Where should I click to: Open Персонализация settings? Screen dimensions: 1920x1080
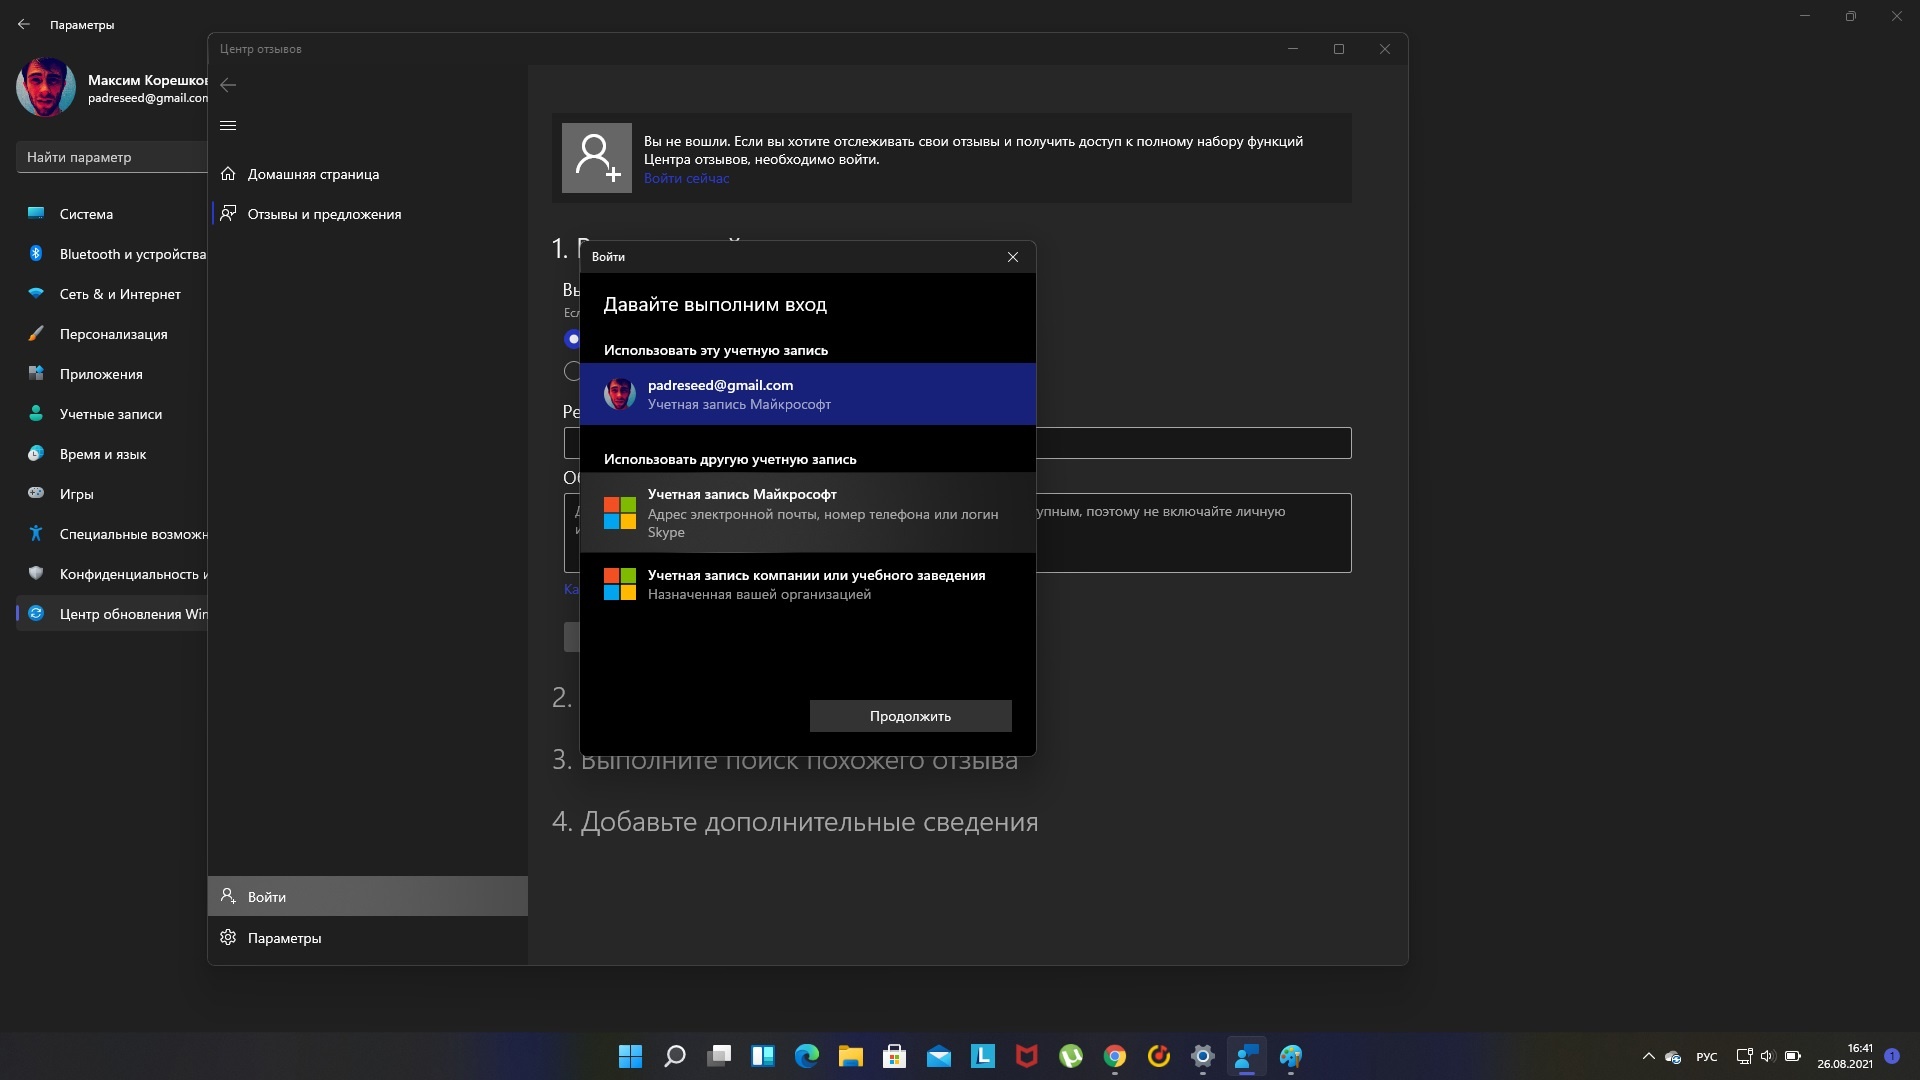(x=112, y=334)
